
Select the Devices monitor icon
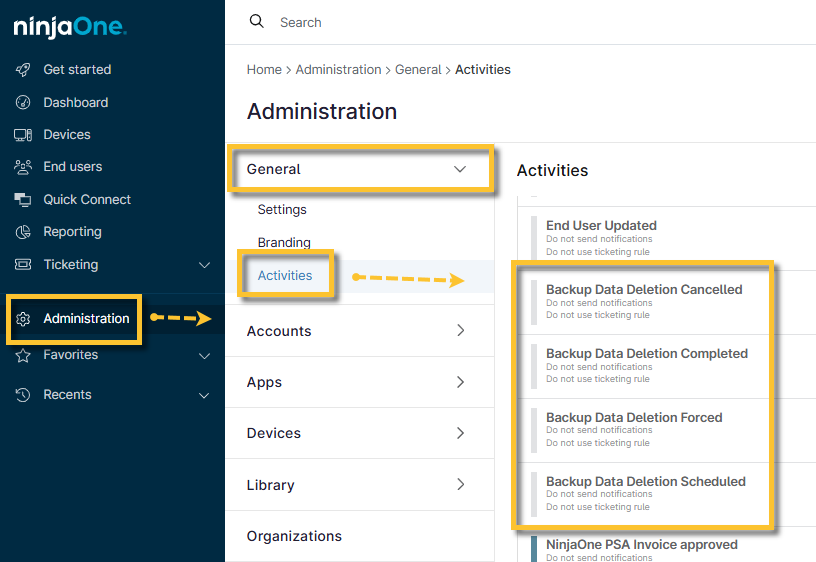click(x=23, y=135)
